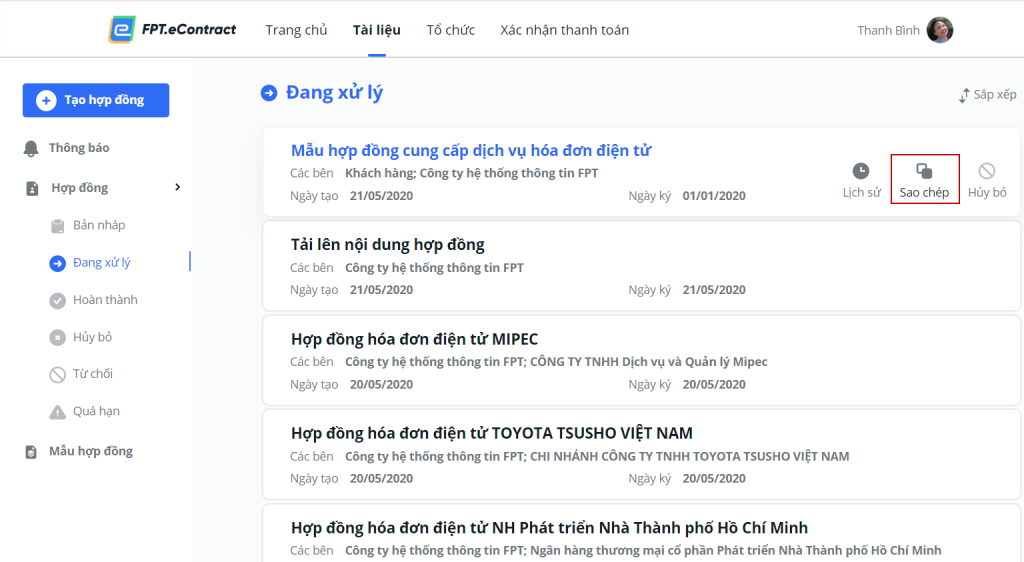Click the blue arrow icon beside Đang xử lý heading
Image resolution: width=1024 pixels, height=562 pixels.
pyautogui.click(x=269, y=93)
